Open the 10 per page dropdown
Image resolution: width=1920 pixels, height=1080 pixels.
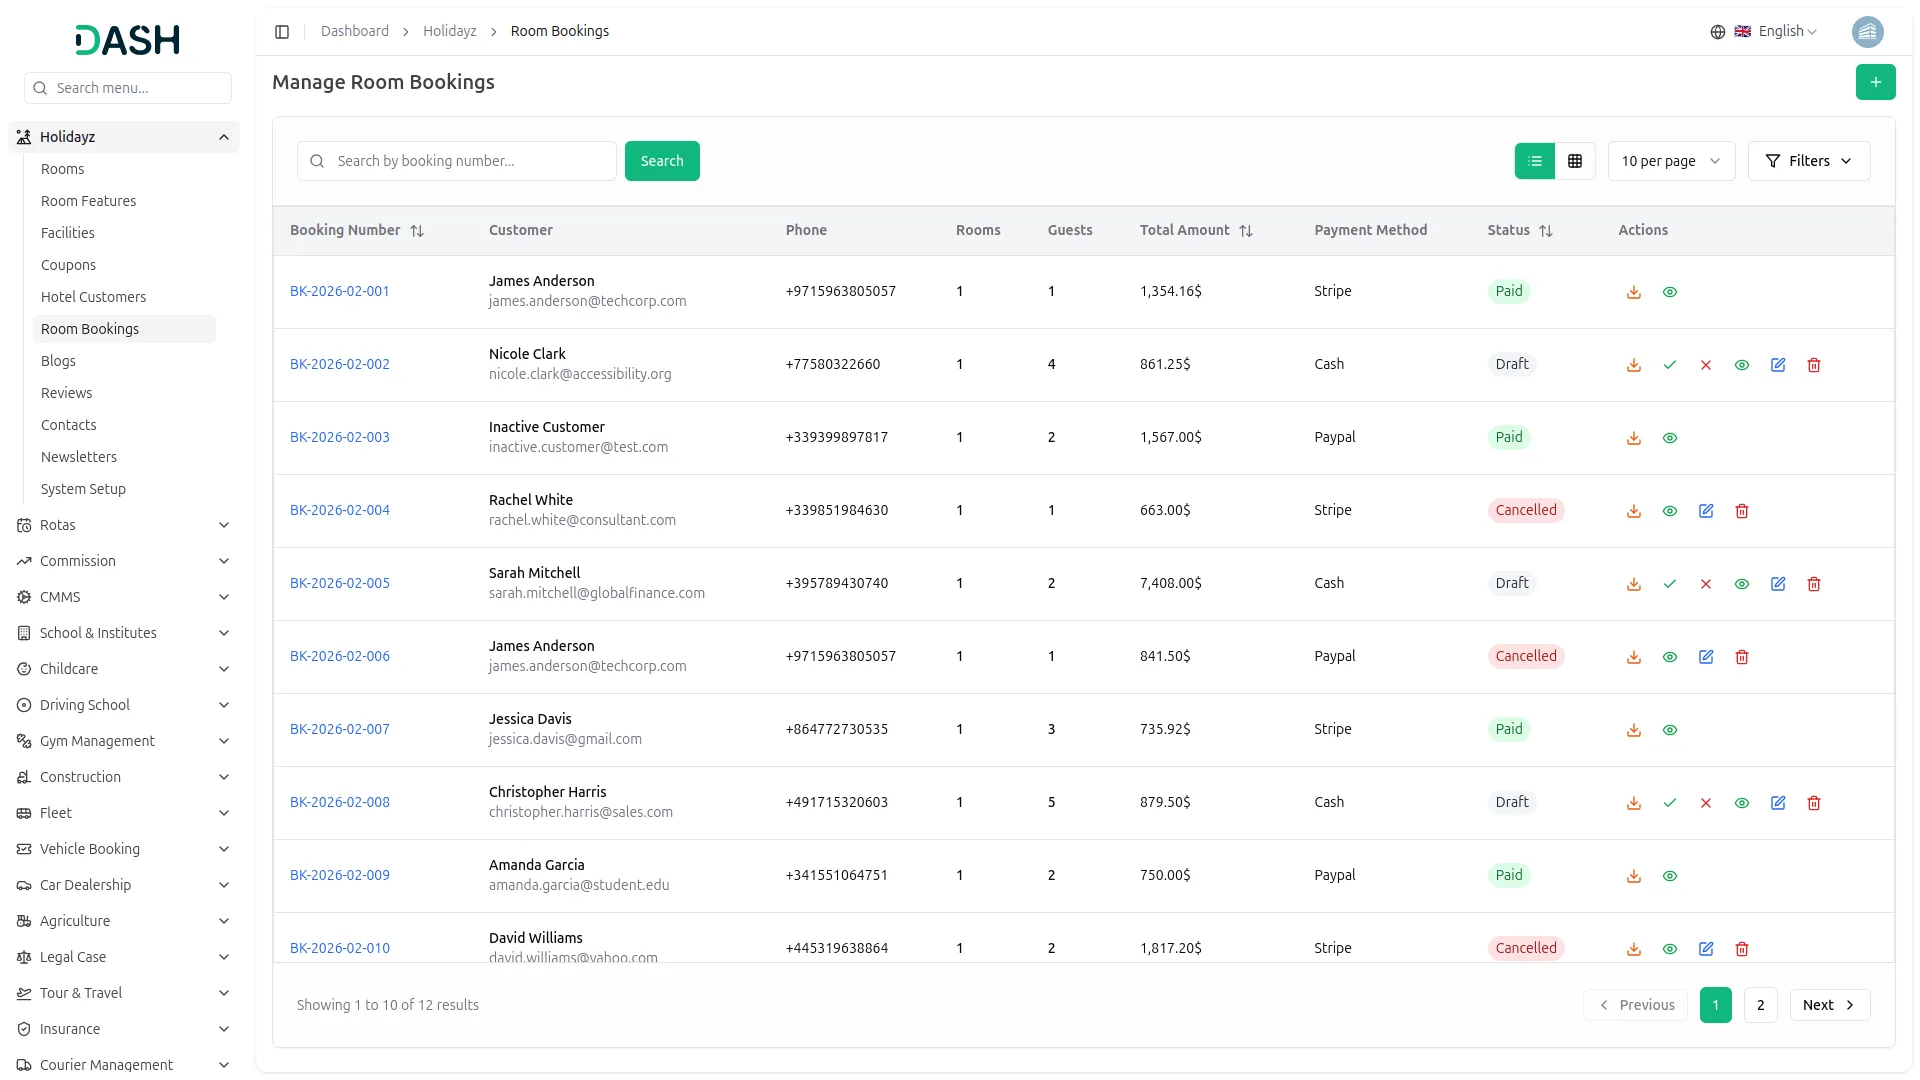pos(1670,161)
